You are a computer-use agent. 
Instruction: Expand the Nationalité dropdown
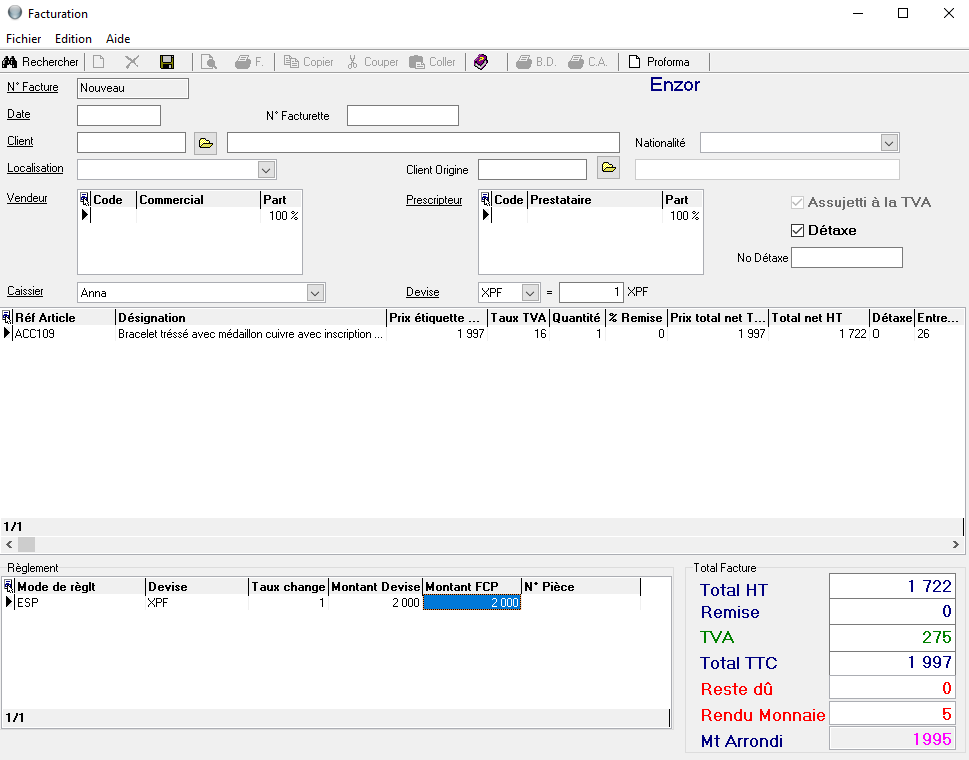[x=889, y=143]
